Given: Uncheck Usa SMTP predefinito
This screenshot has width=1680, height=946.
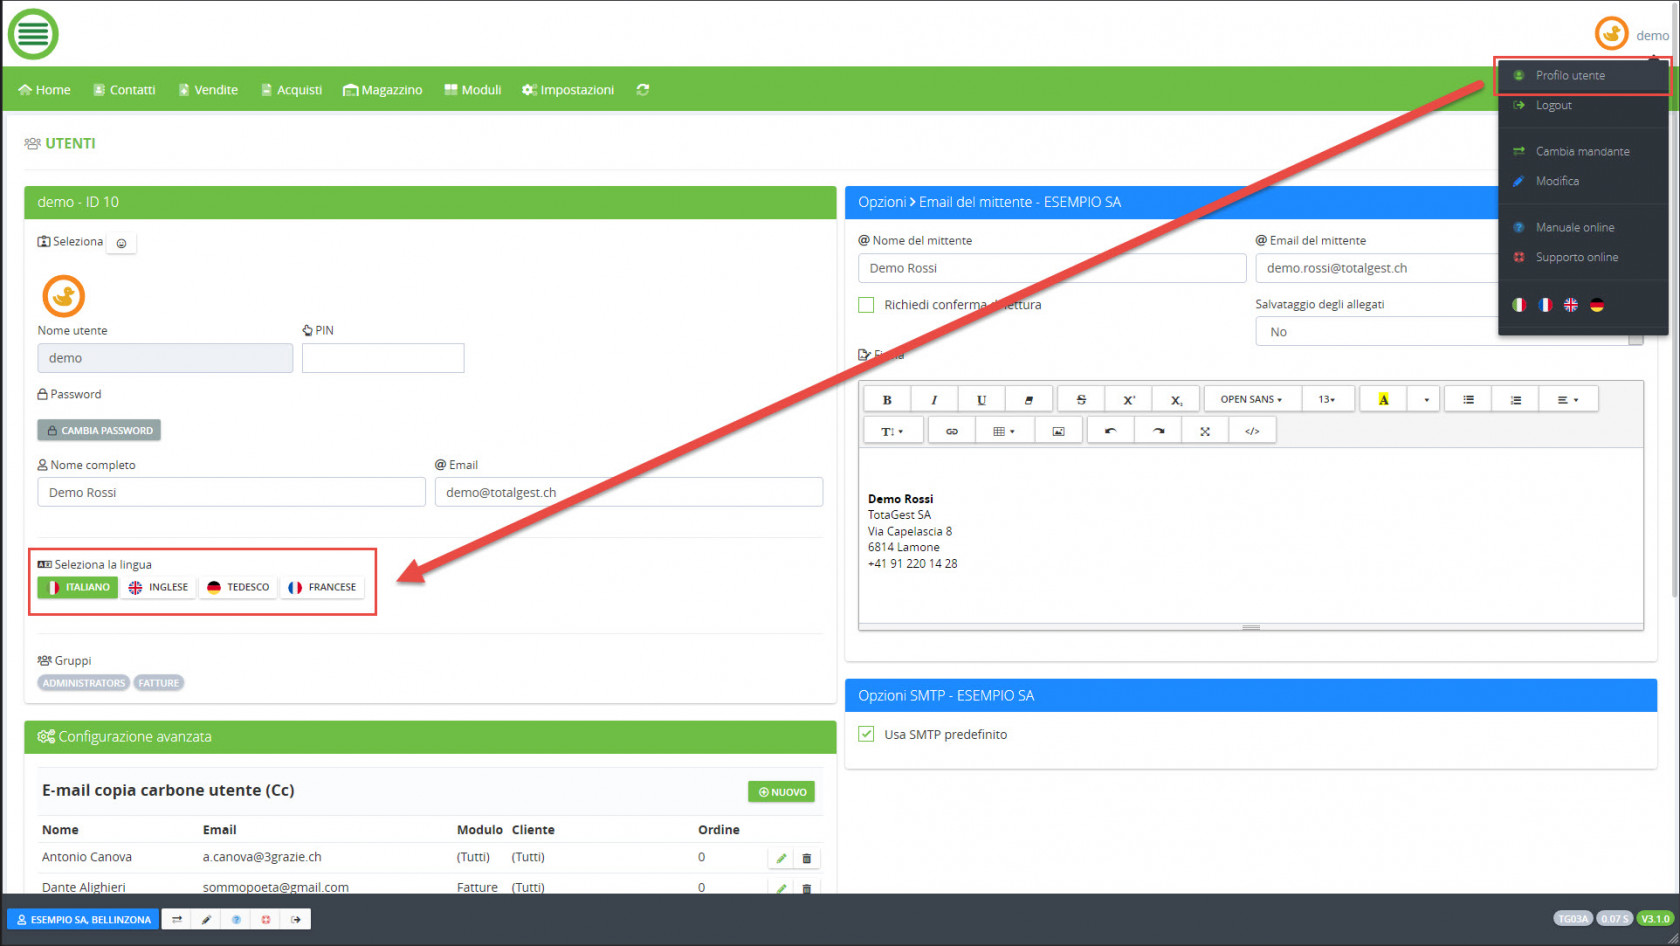Looking at the screenshot, I should (866, 734).
